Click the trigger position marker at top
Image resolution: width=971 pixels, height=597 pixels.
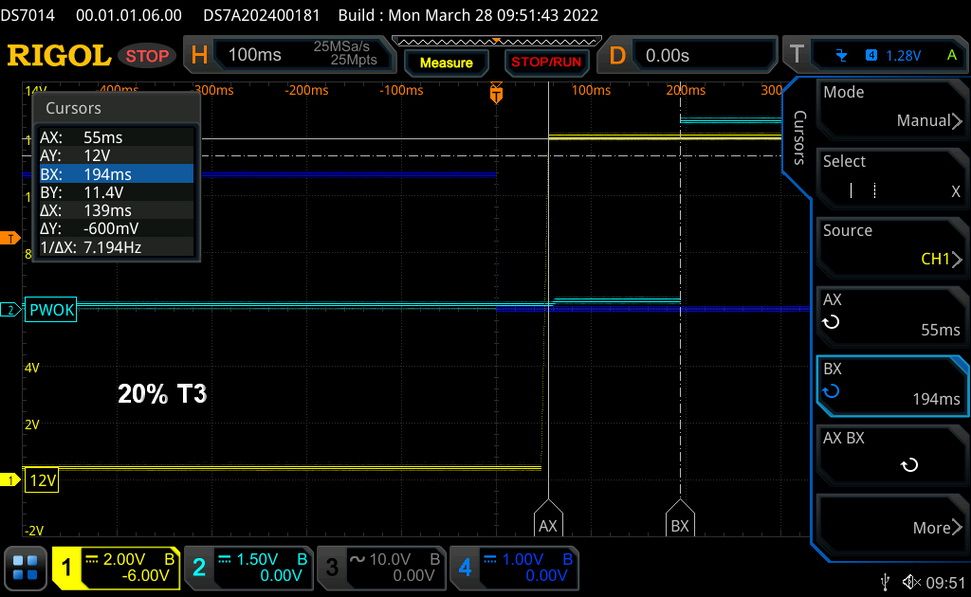(x=496, y=93)
